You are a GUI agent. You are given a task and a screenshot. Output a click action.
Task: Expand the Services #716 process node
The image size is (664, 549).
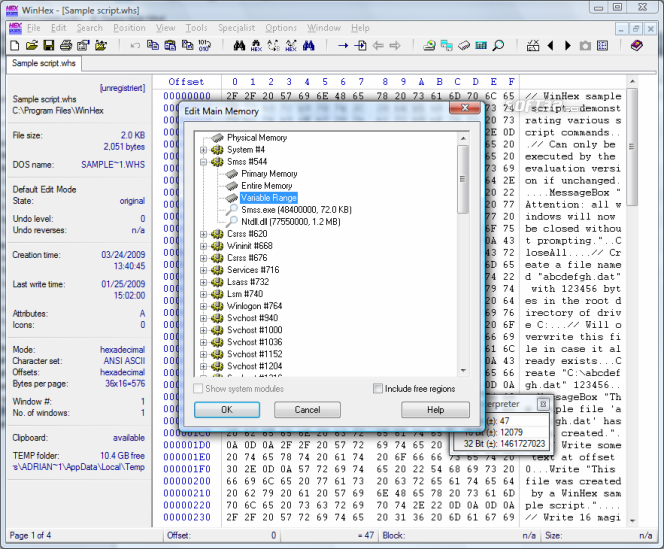click(204, 270)
